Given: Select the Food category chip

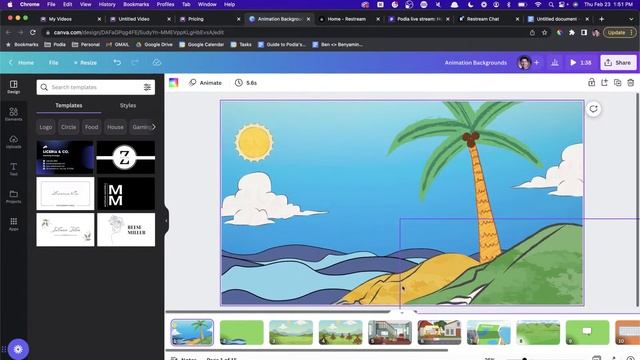Looking at the screenshot, I should click(x=91, y=127).
